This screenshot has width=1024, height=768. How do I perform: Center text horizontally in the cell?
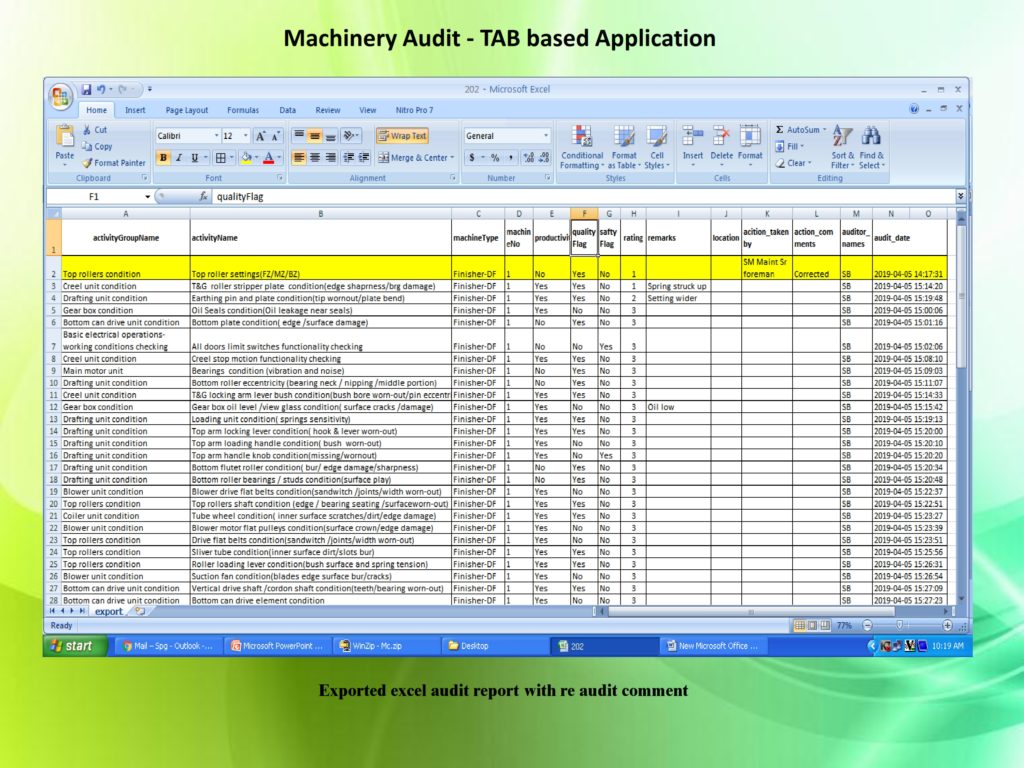pyautogui.click(x=315, y=157)
